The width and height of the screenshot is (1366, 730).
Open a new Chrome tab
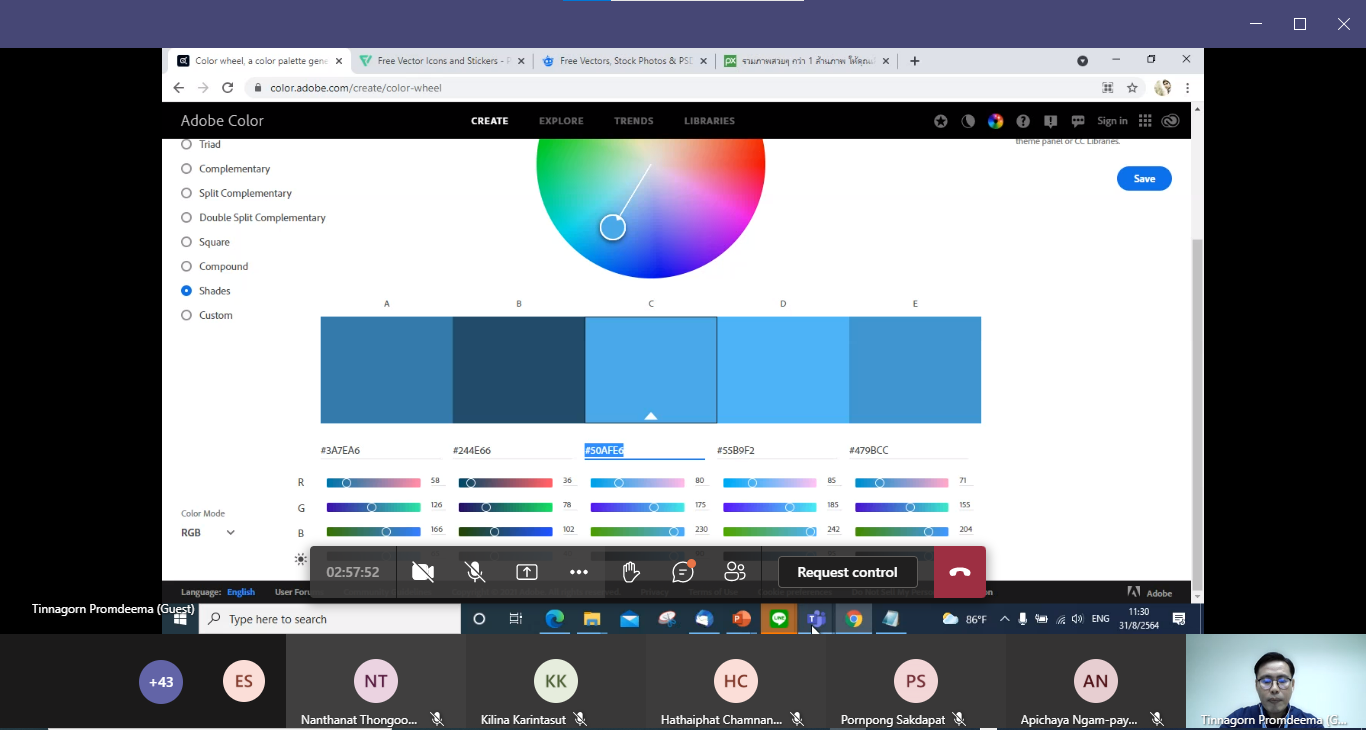[x=914, y=61]
